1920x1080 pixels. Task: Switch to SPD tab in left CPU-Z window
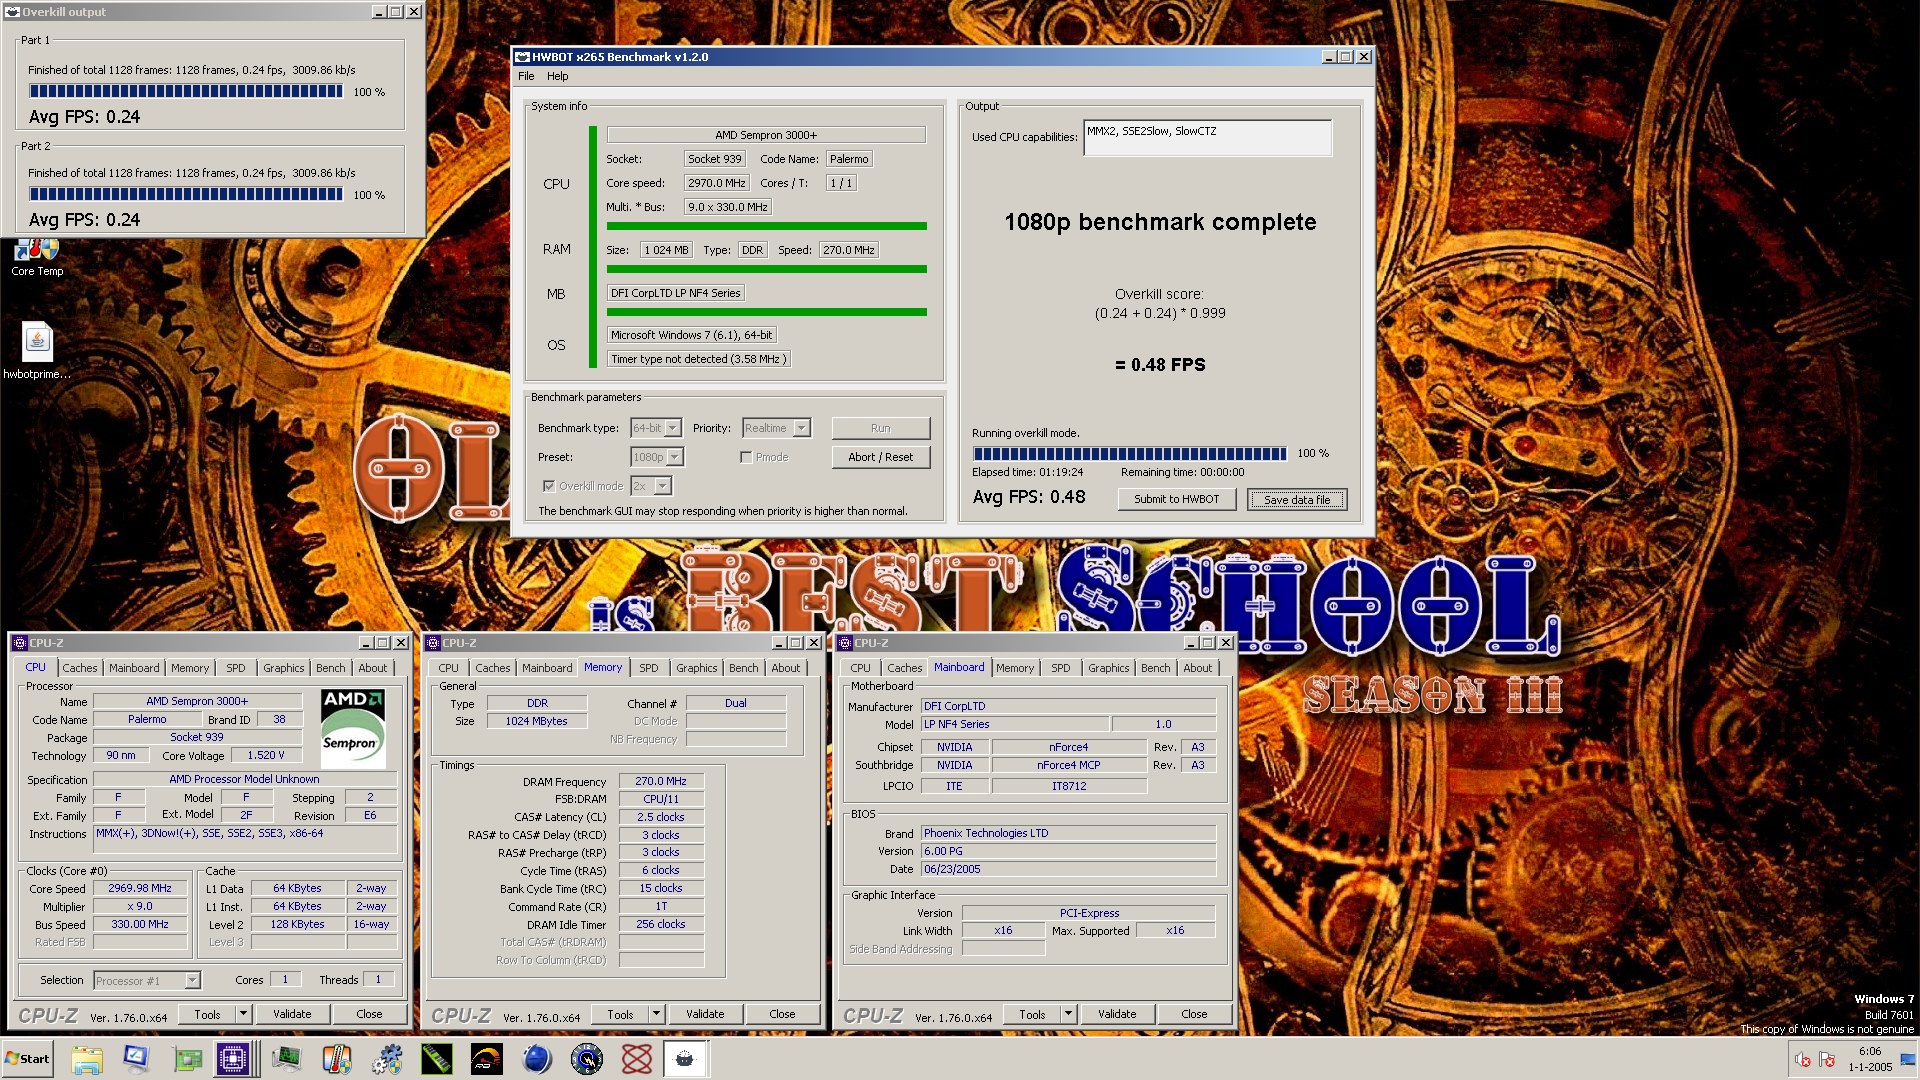[235, 668]
